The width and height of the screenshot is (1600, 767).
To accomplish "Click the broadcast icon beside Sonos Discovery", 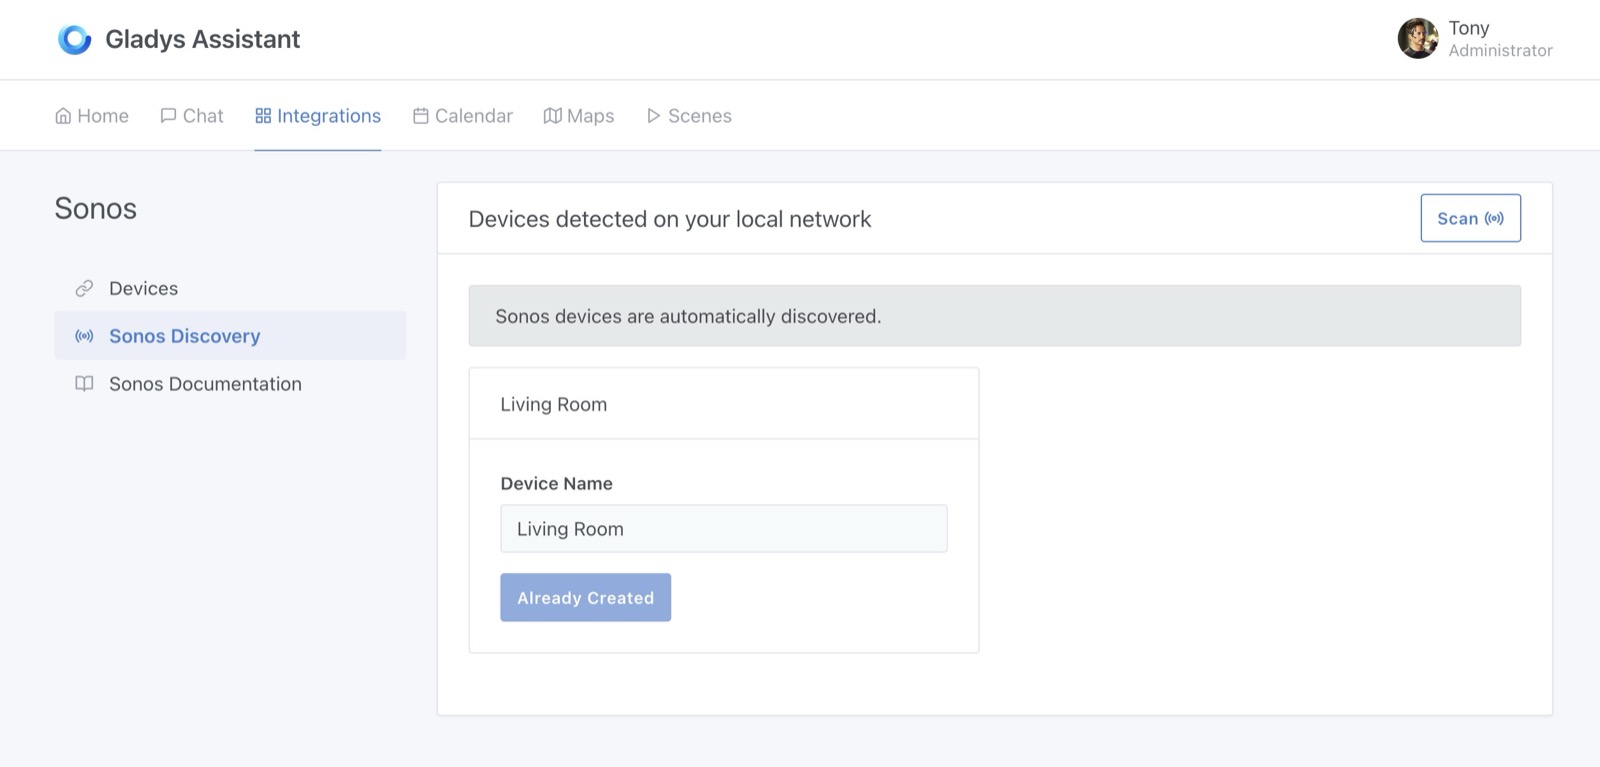I will (x=84, y=336).
